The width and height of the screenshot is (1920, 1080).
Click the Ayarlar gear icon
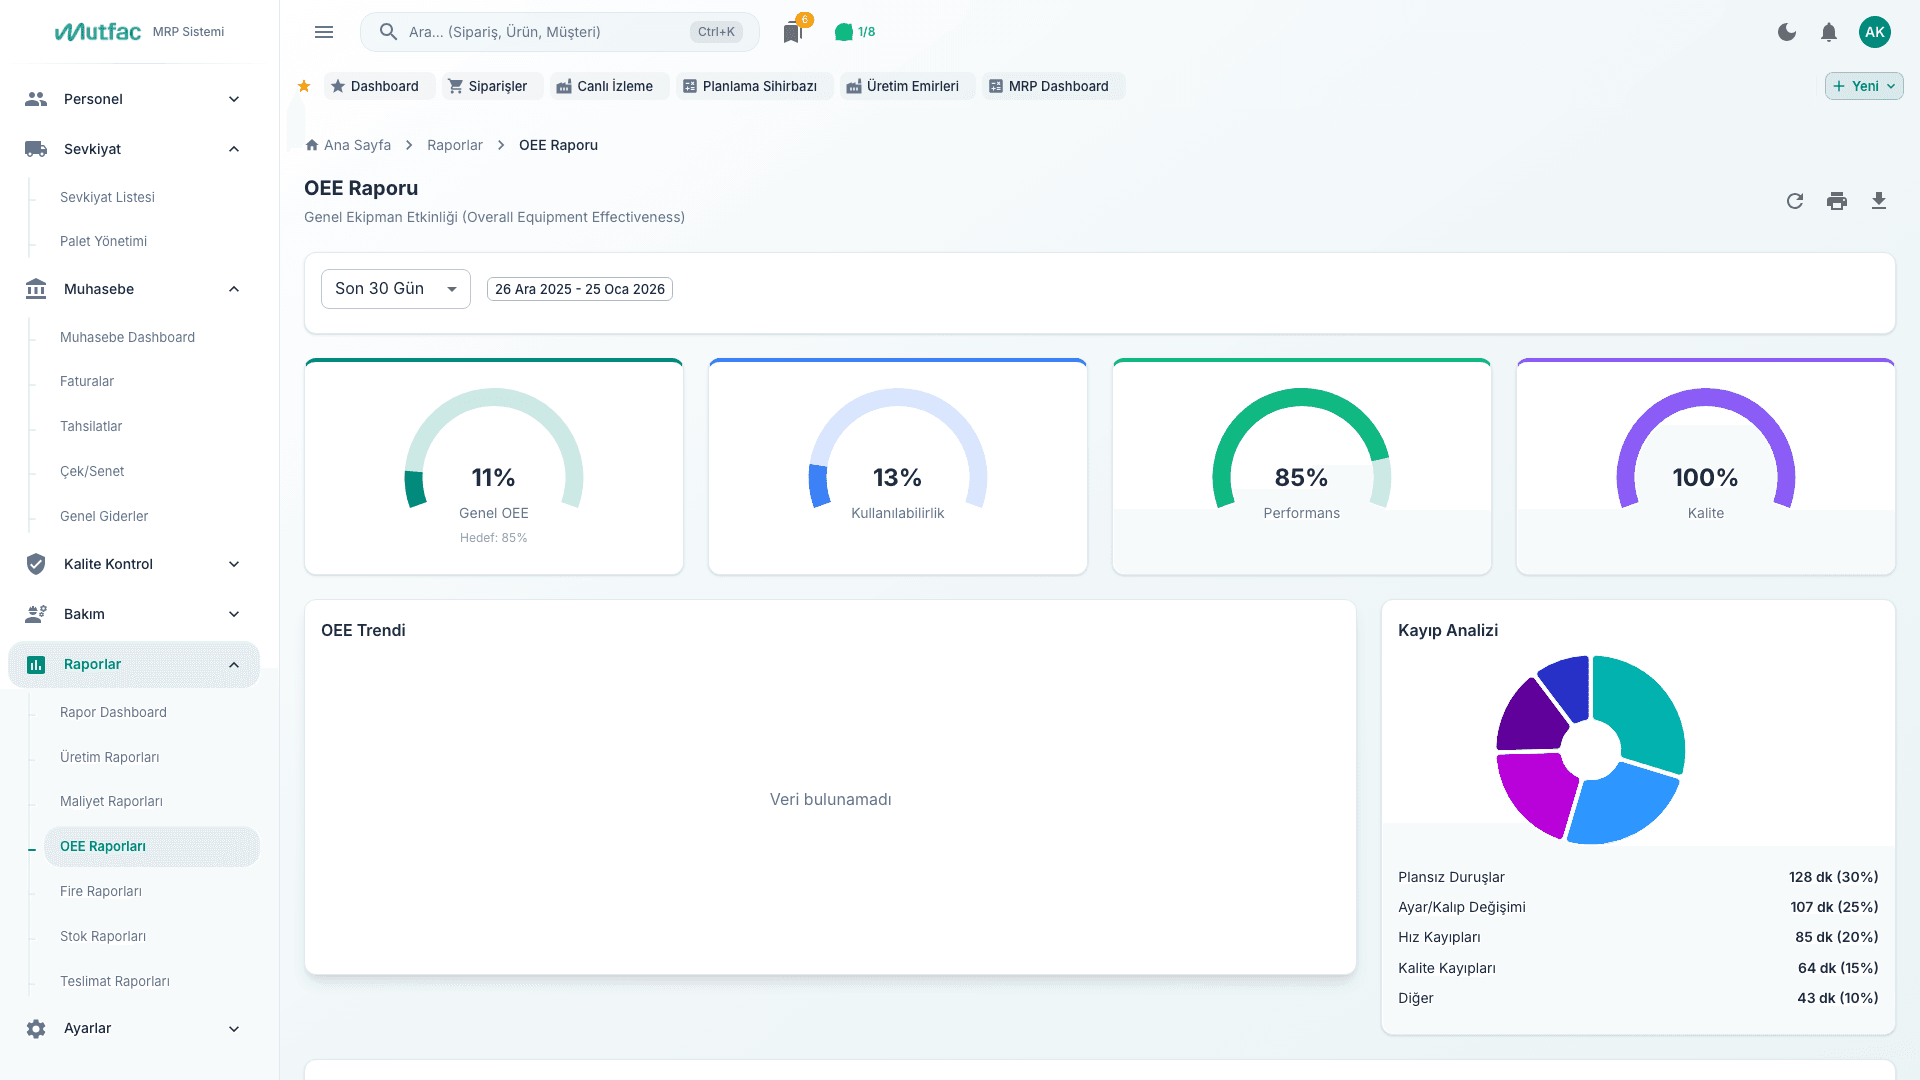coord(36,1029)
